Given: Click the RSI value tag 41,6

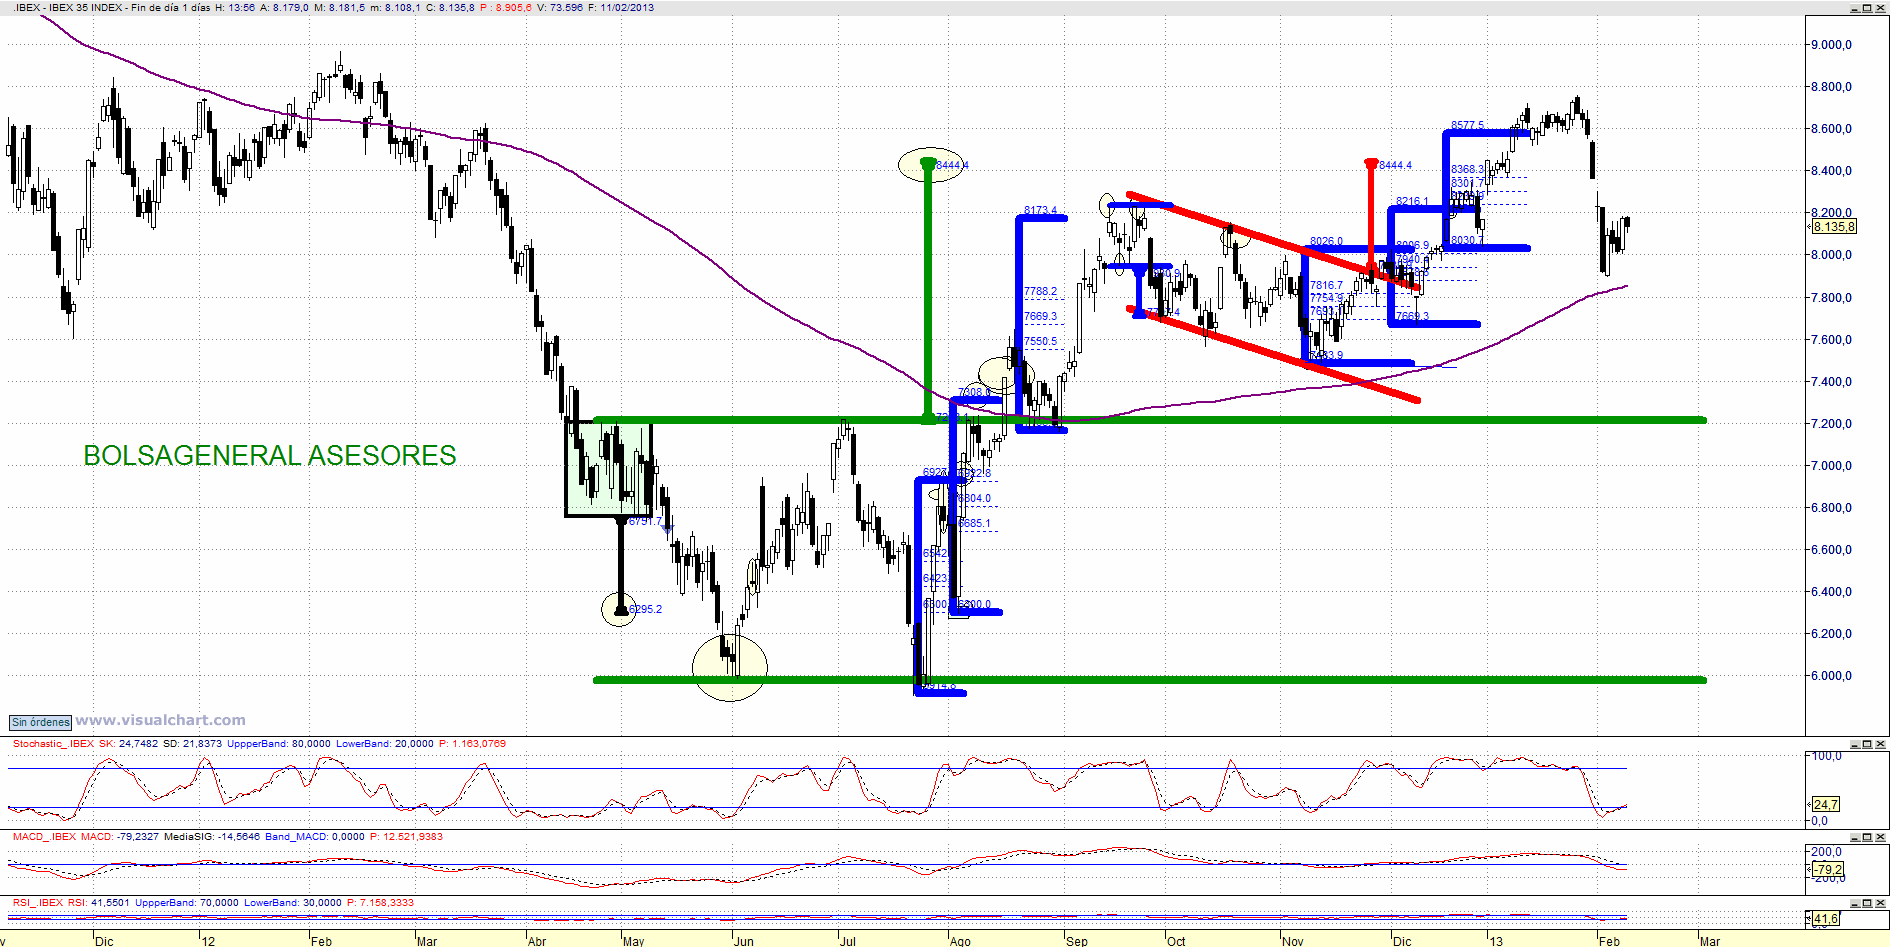Looking at the screenshot, I should coord(1826,919).
